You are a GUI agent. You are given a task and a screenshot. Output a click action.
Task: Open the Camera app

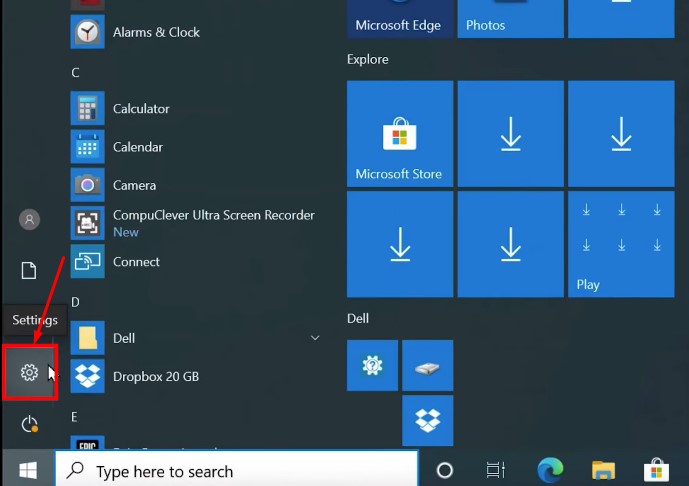(x=198, y=185)
